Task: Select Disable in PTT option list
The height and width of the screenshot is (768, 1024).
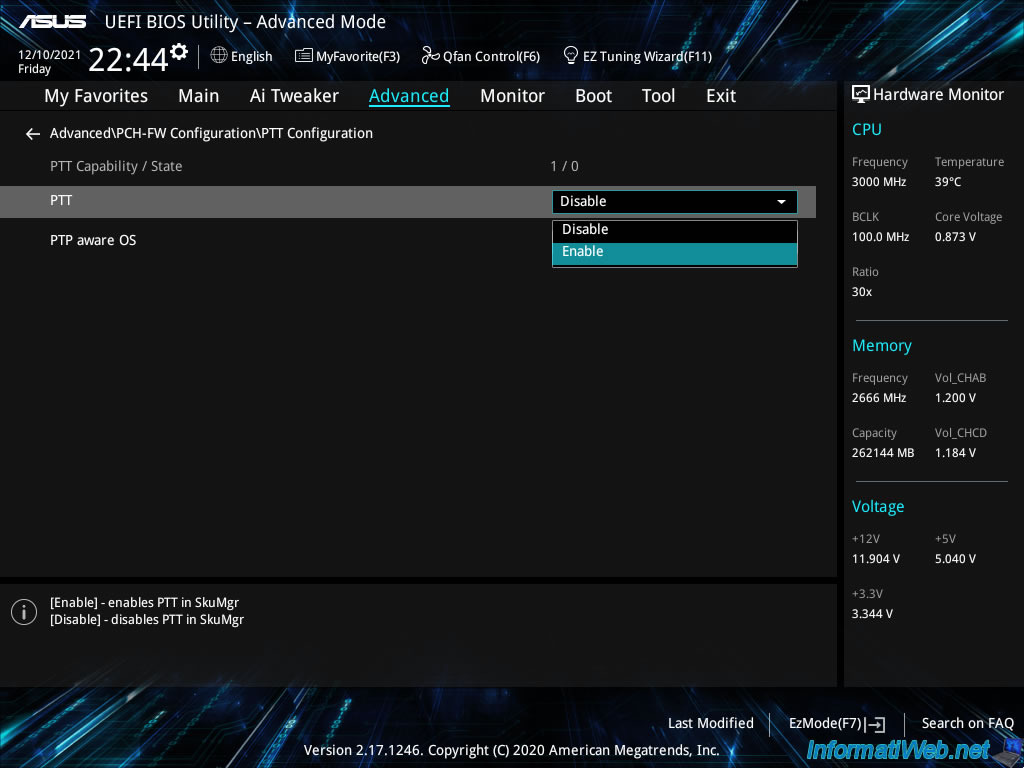Action: click(675, 230)
